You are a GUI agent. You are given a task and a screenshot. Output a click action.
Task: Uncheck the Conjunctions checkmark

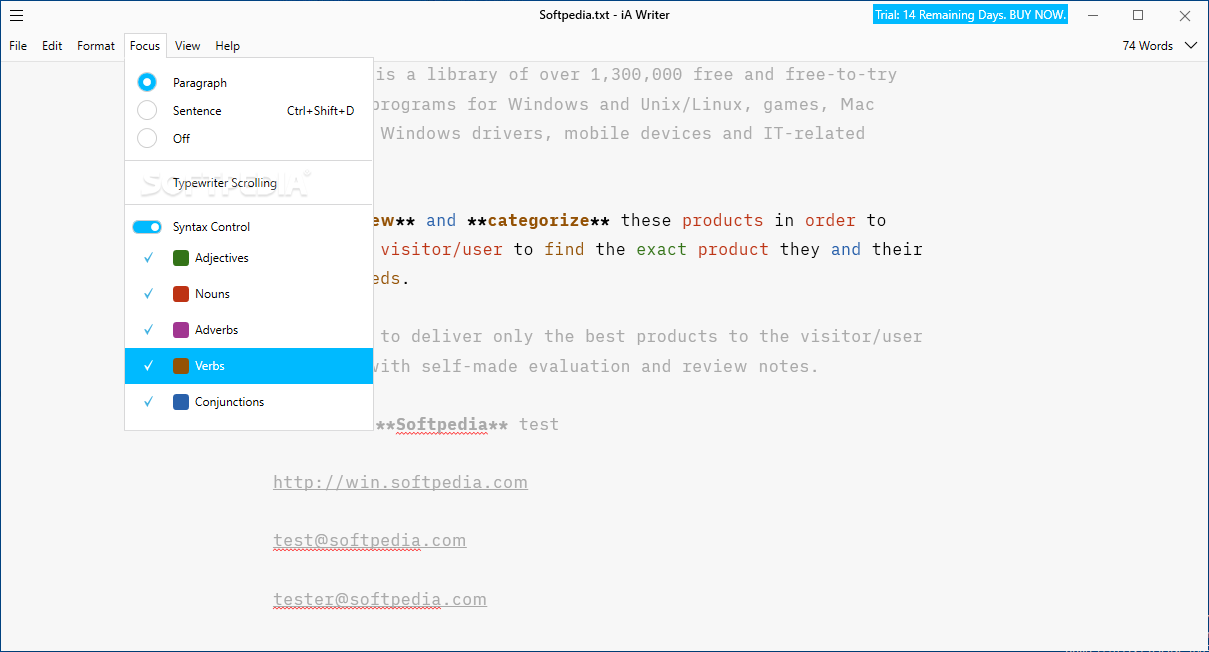[x=148, y=402]
